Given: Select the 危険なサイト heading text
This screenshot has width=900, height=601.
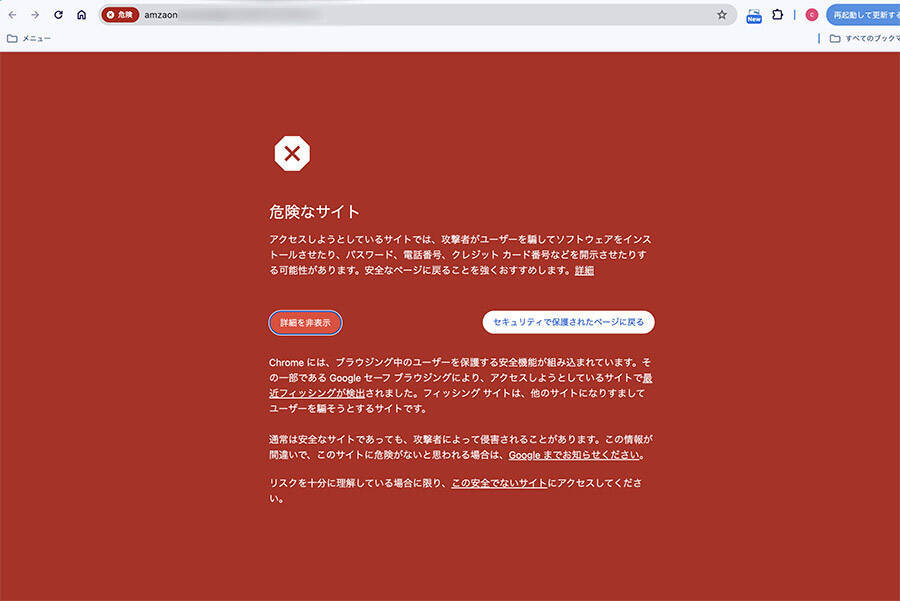Looking at the screenshot, I should [x=315, y=212].
